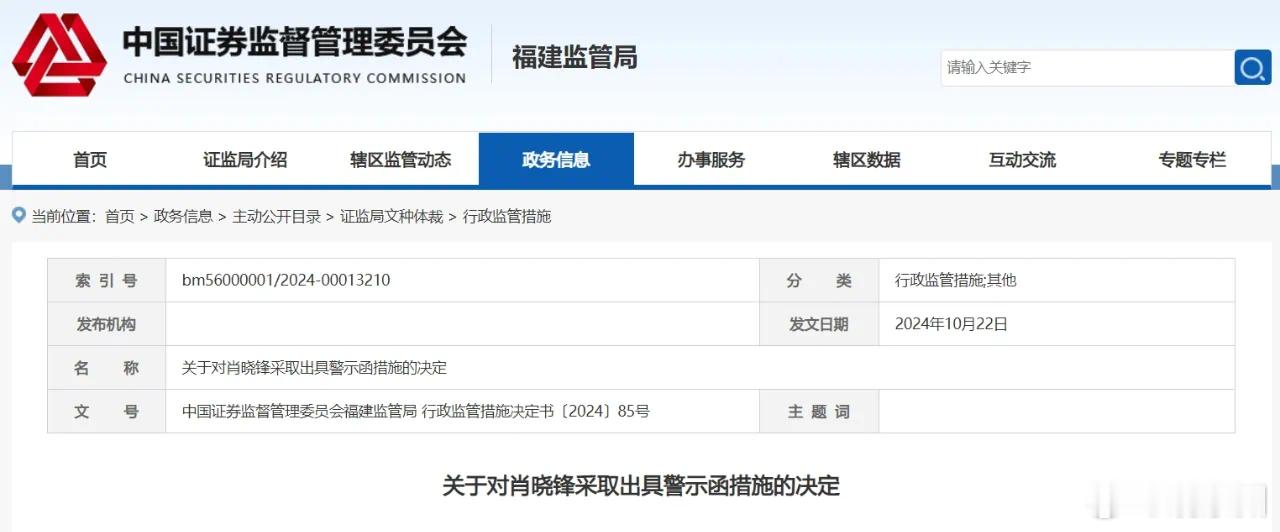Open the 辖区监管动态 navigation tab
1280x532 pixels.
click(x=401, y=160)
